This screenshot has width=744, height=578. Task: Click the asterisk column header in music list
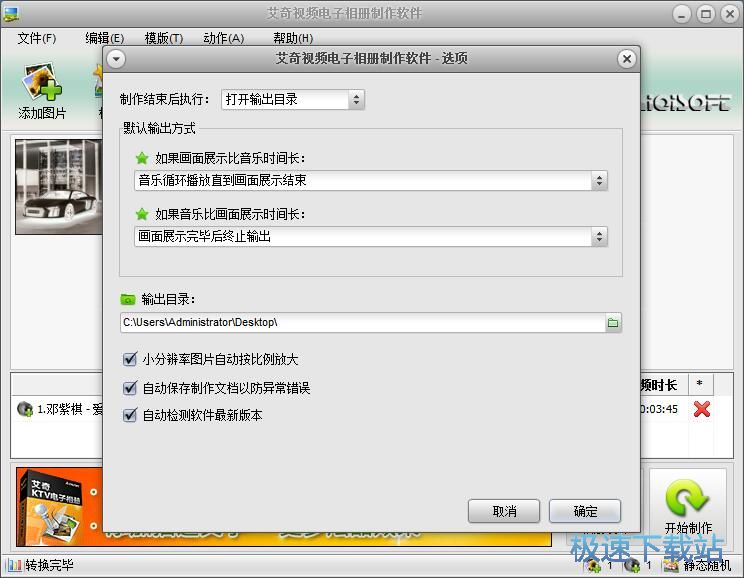pos(699,384)
